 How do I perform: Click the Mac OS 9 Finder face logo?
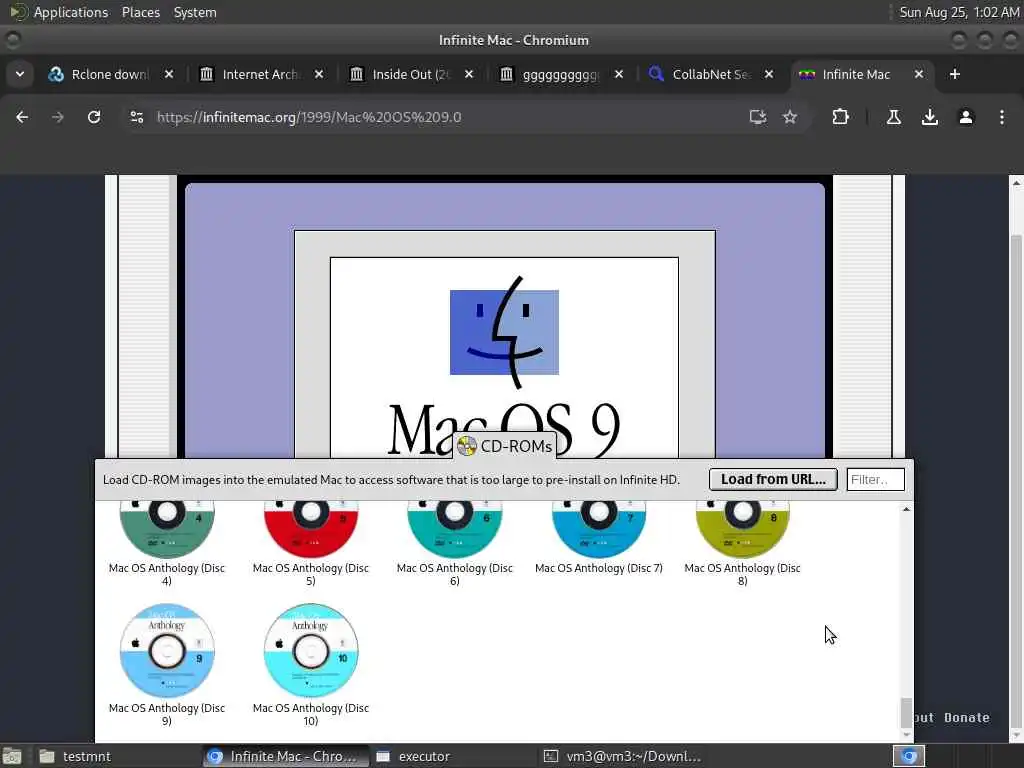coord(504,332)
